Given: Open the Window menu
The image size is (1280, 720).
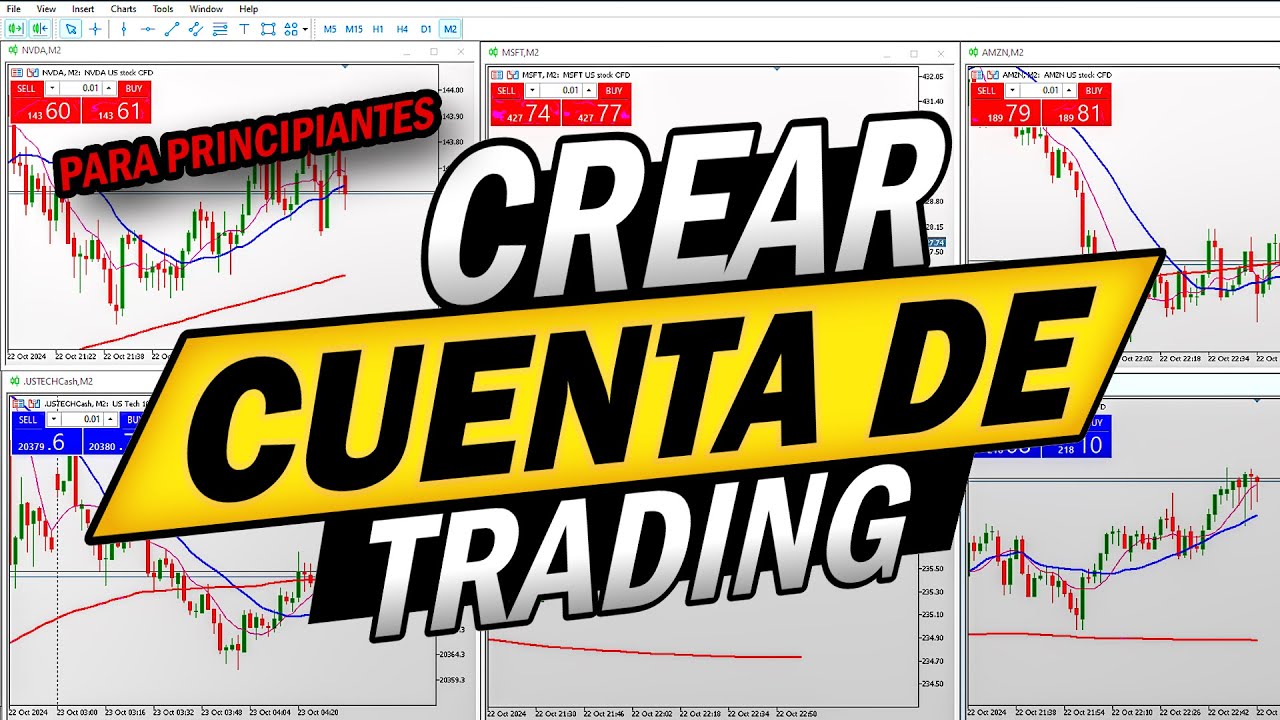Looking at the screenshot, I should click(x=206, y=9).
